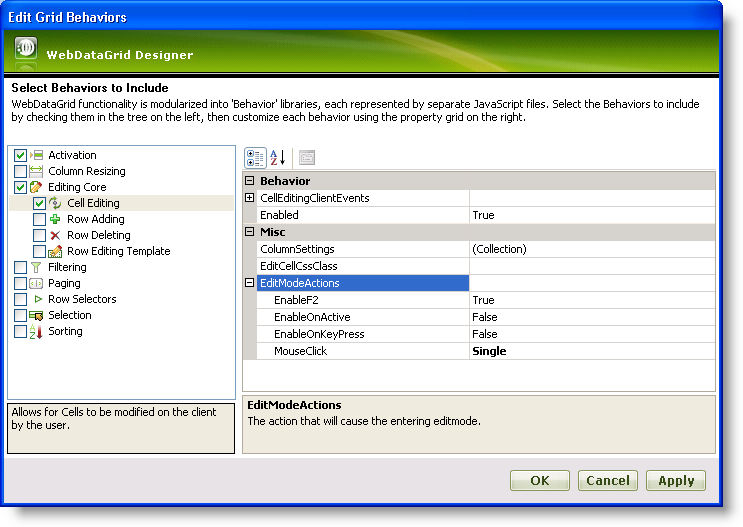Click the Apply button
Image resolution: width=743 pixels, height=527 pixels.
point(675,480)
